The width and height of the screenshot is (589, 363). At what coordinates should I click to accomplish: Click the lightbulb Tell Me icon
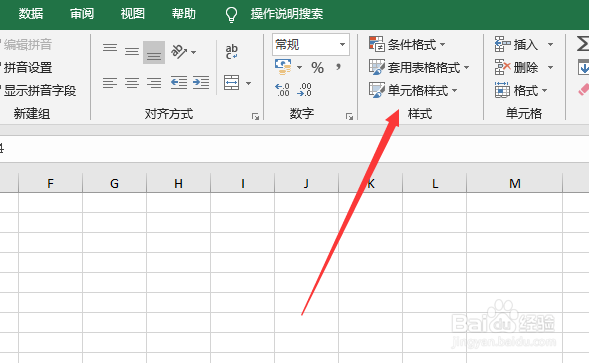pyautogui.click(x=231, y=14)
